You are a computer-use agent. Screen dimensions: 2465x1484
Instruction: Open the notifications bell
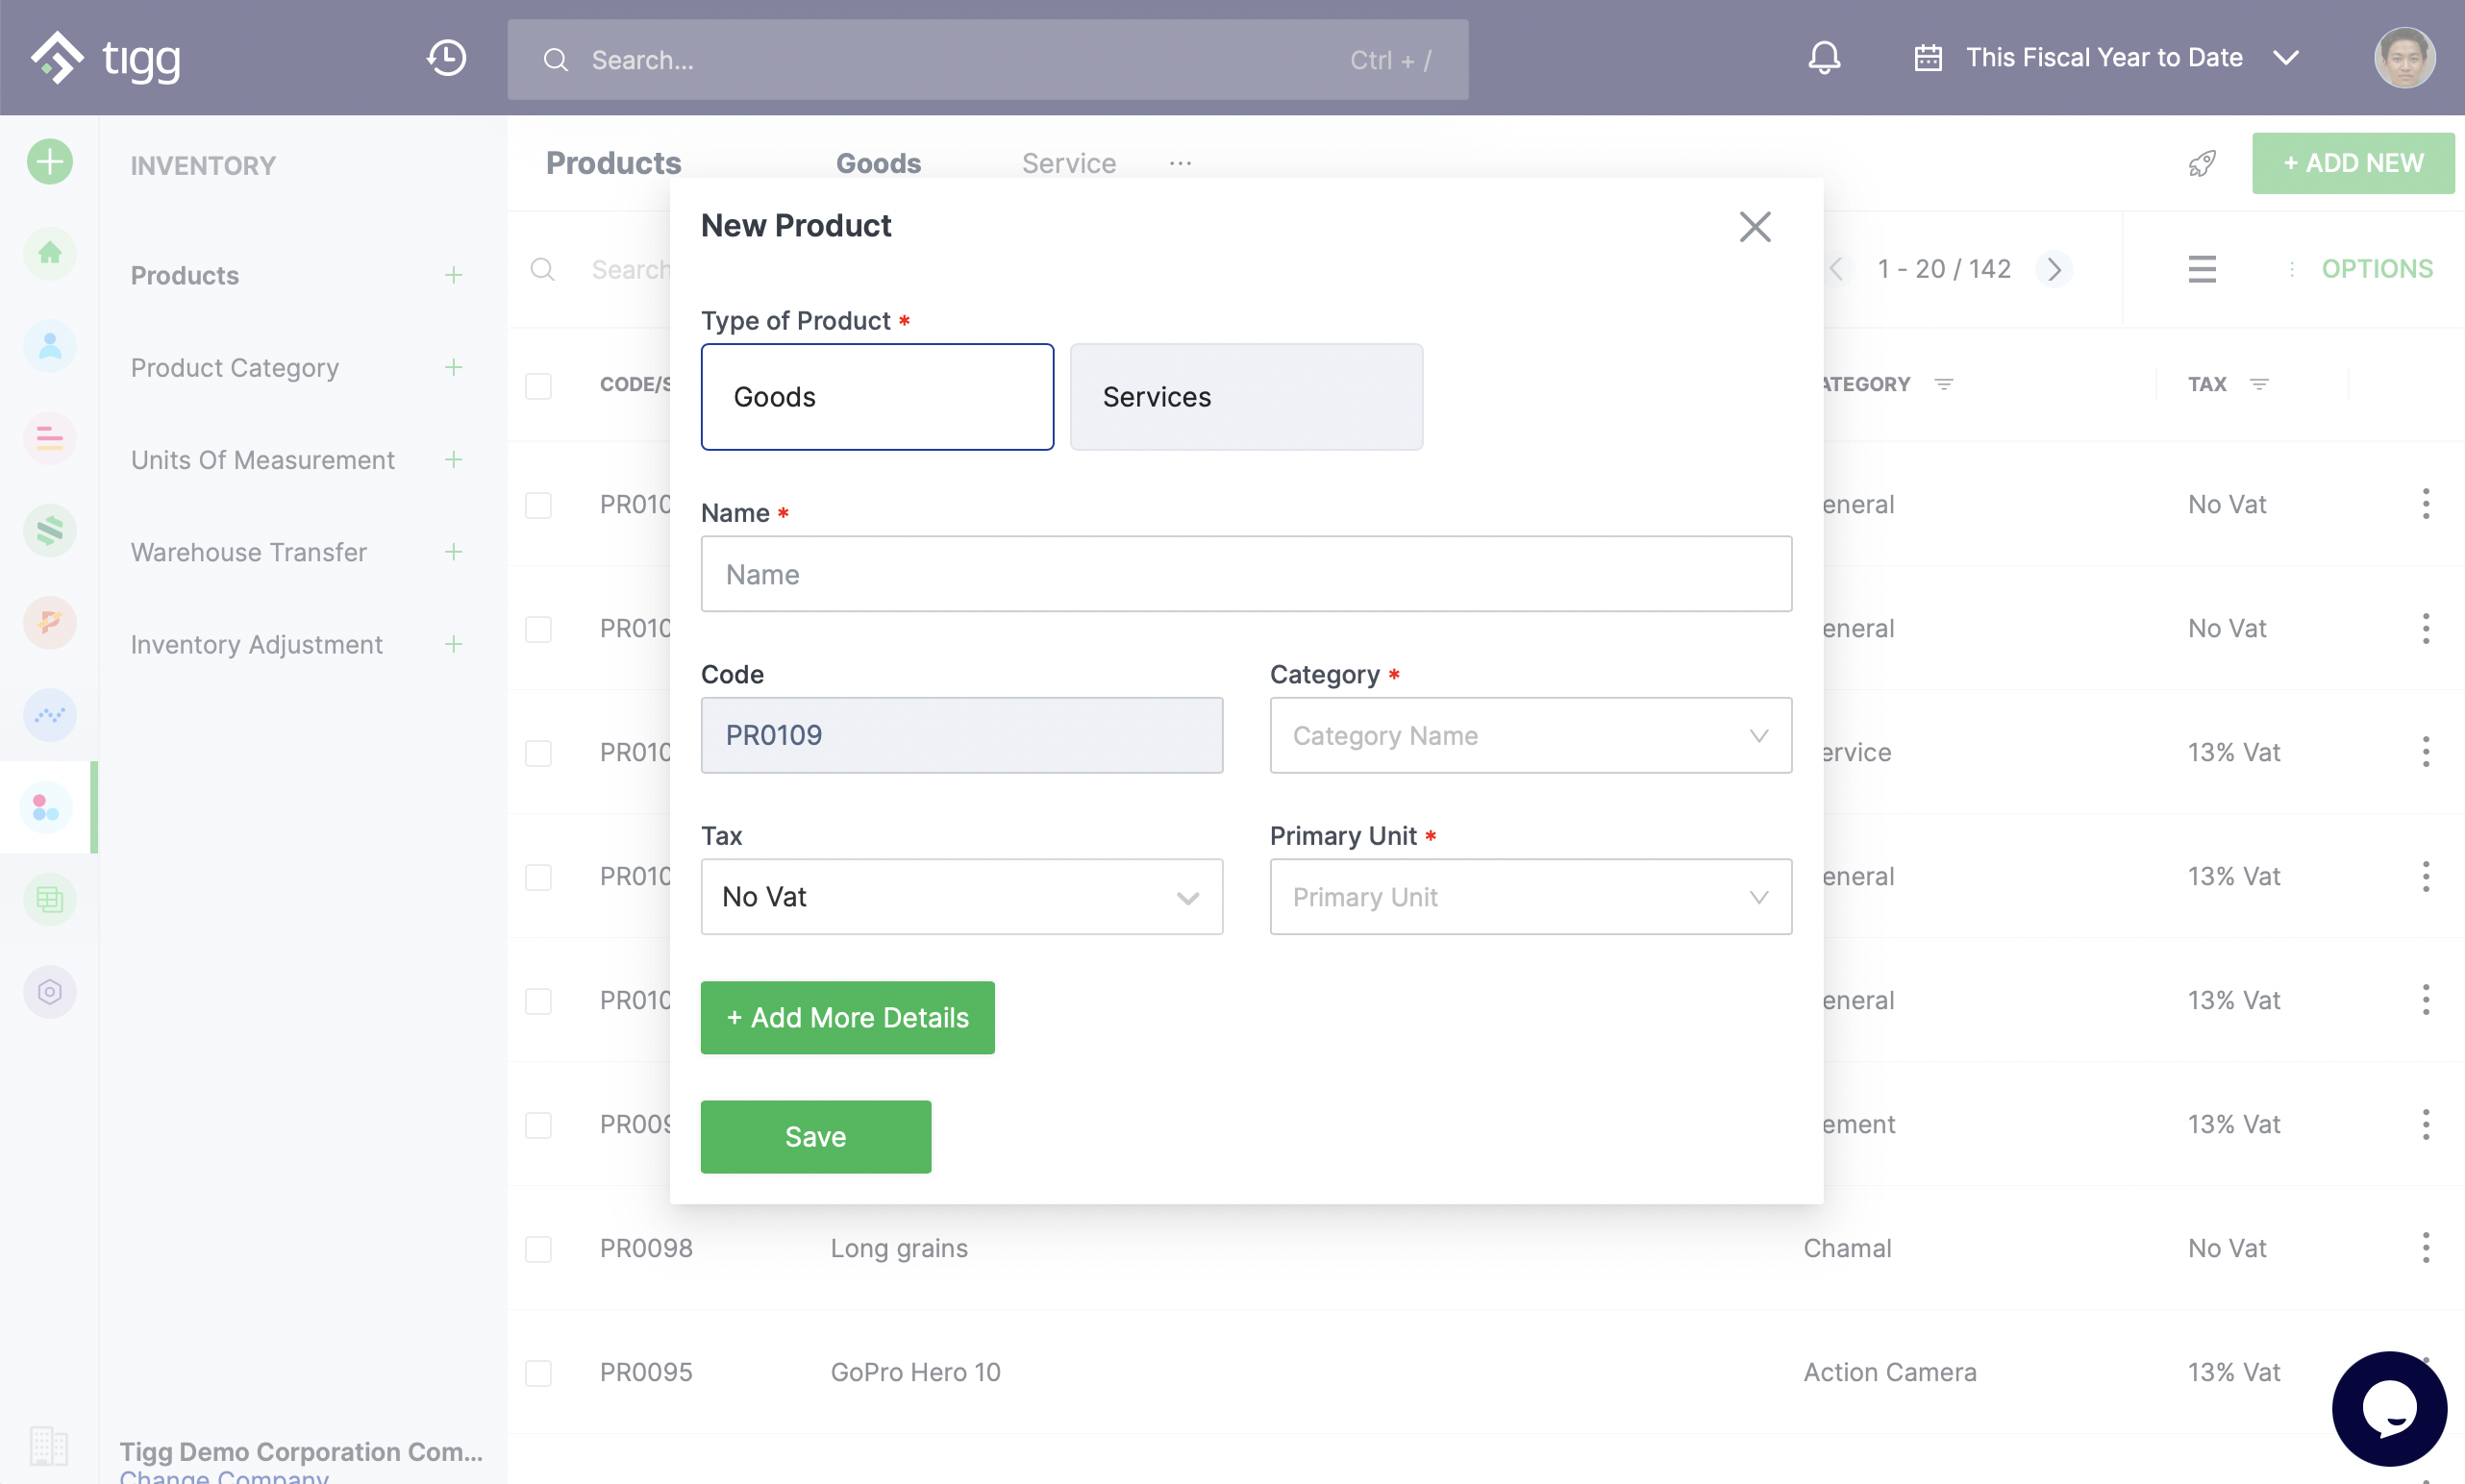click(1823, 57)
